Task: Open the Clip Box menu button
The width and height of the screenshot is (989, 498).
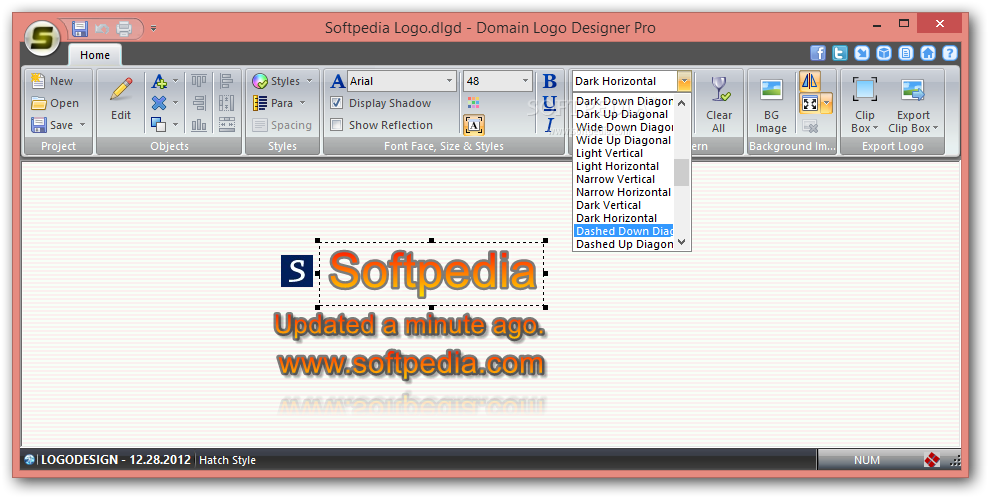Action: pyautogui.click(x=864, y=105)
